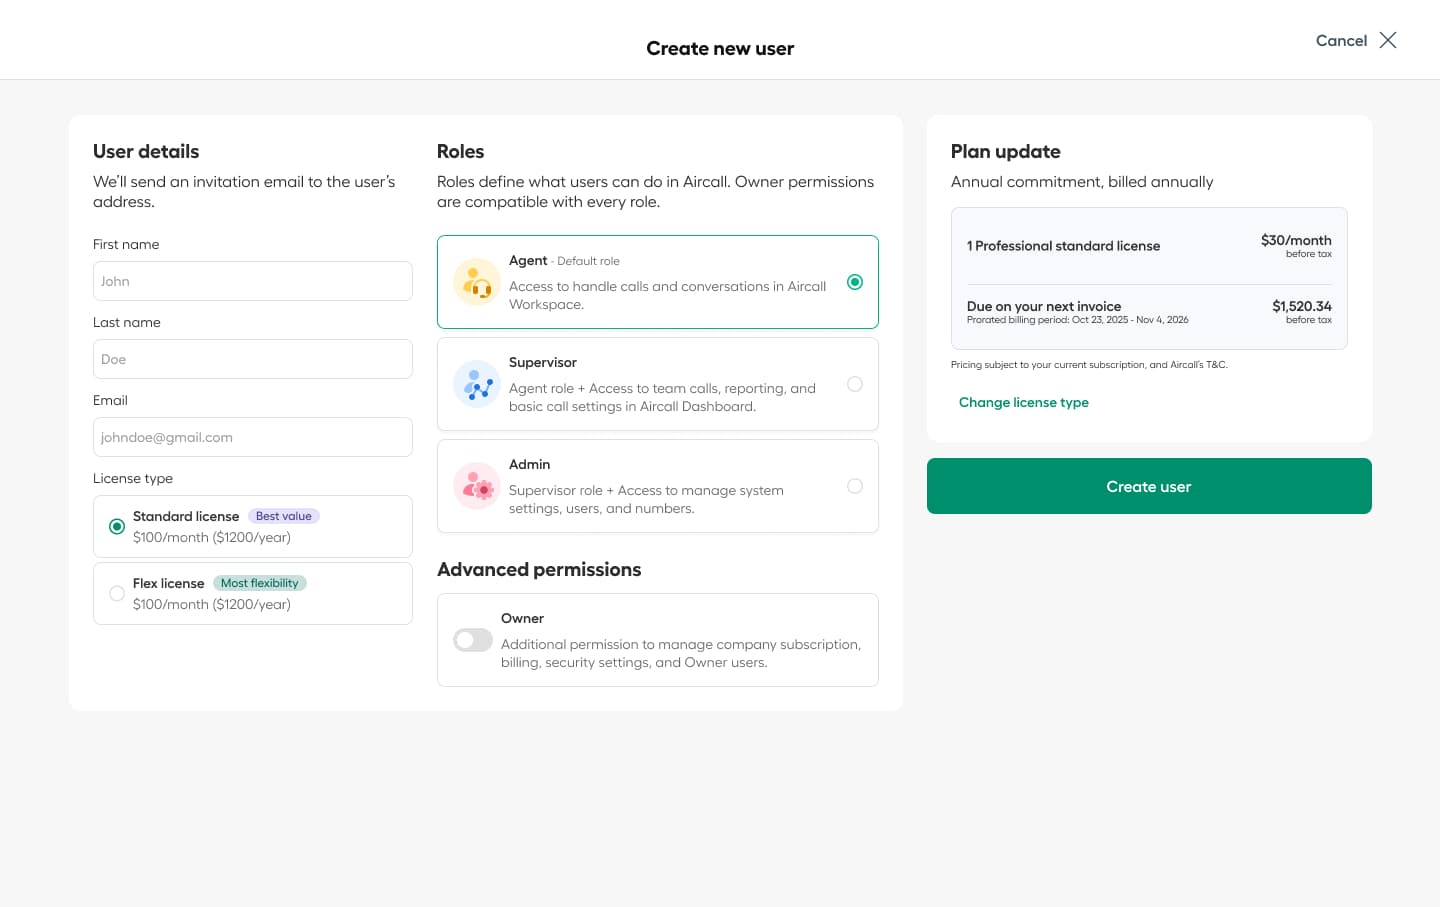
Task: Close the dialog with the X icon
Action: pos(1388,40)
